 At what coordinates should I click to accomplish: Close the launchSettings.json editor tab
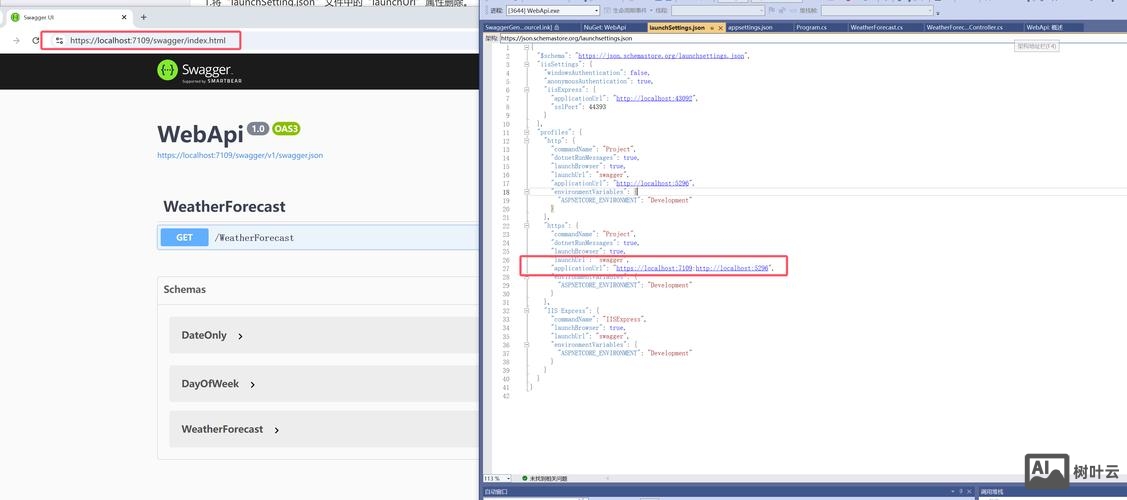720,27
